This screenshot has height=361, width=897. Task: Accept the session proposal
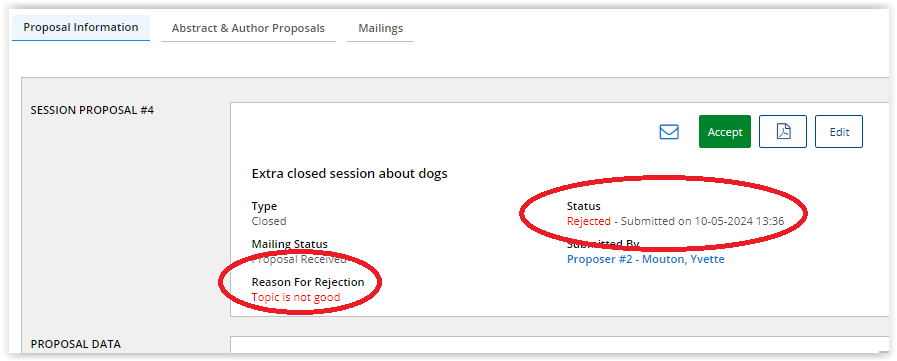click(x=725, y=132)
